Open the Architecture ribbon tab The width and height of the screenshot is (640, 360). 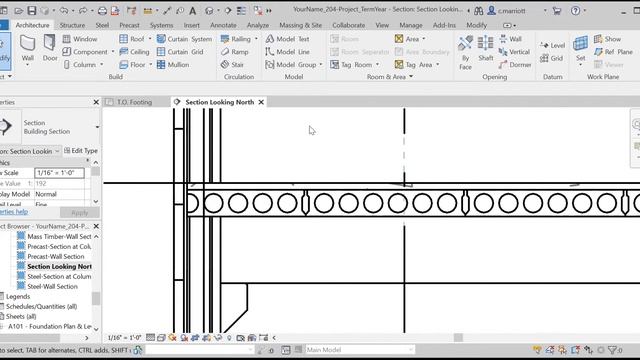(32, 25)
